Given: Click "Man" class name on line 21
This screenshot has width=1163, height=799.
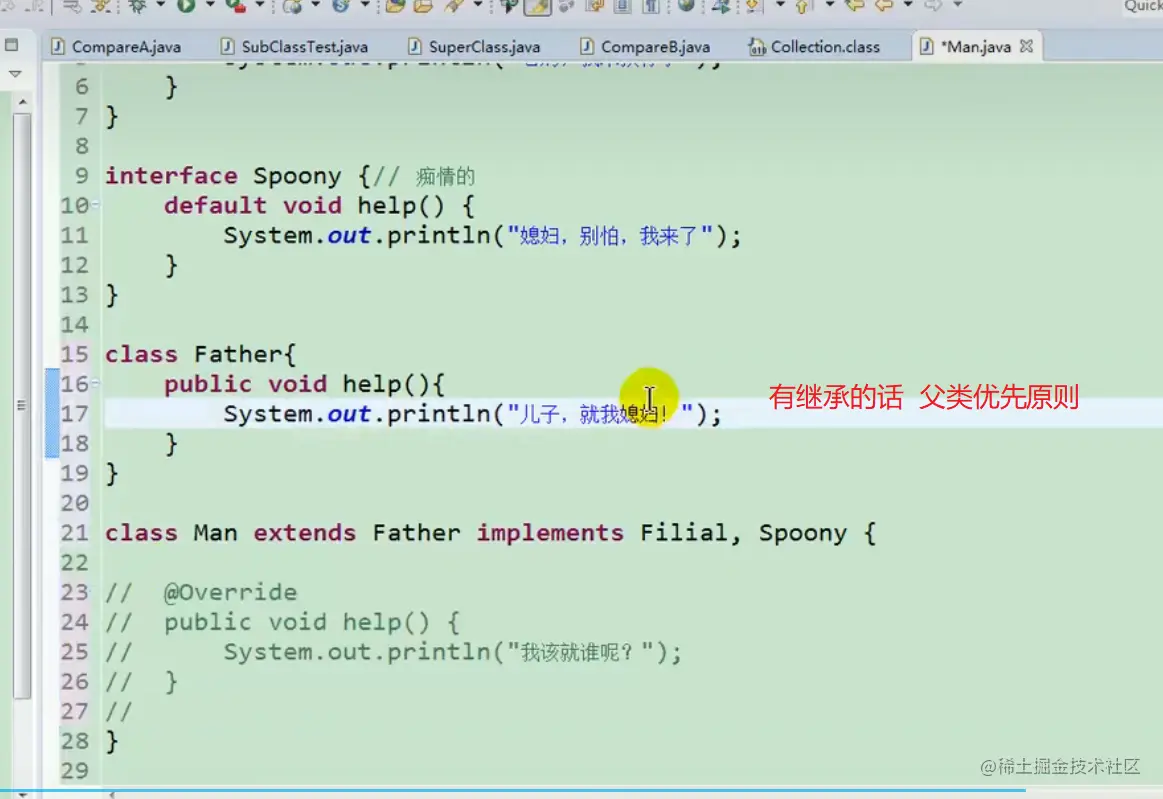Looking at the screenshot, I should pos(216,533).
